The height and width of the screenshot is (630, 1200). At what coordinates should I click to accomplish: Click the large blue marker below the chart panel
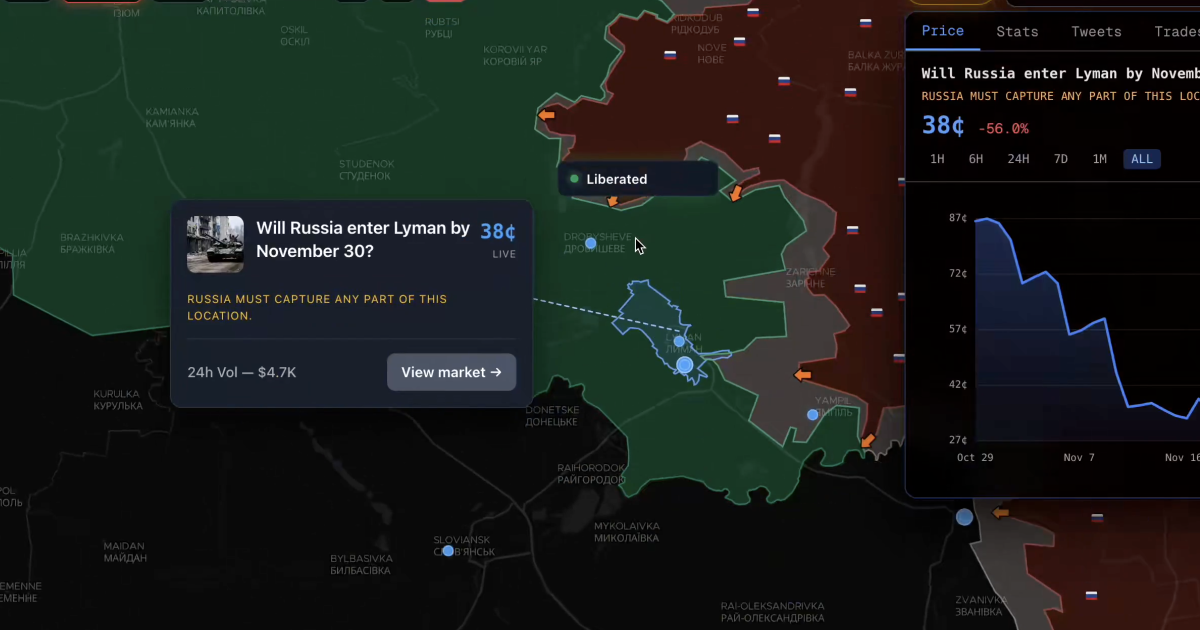[x=964, y=517]
